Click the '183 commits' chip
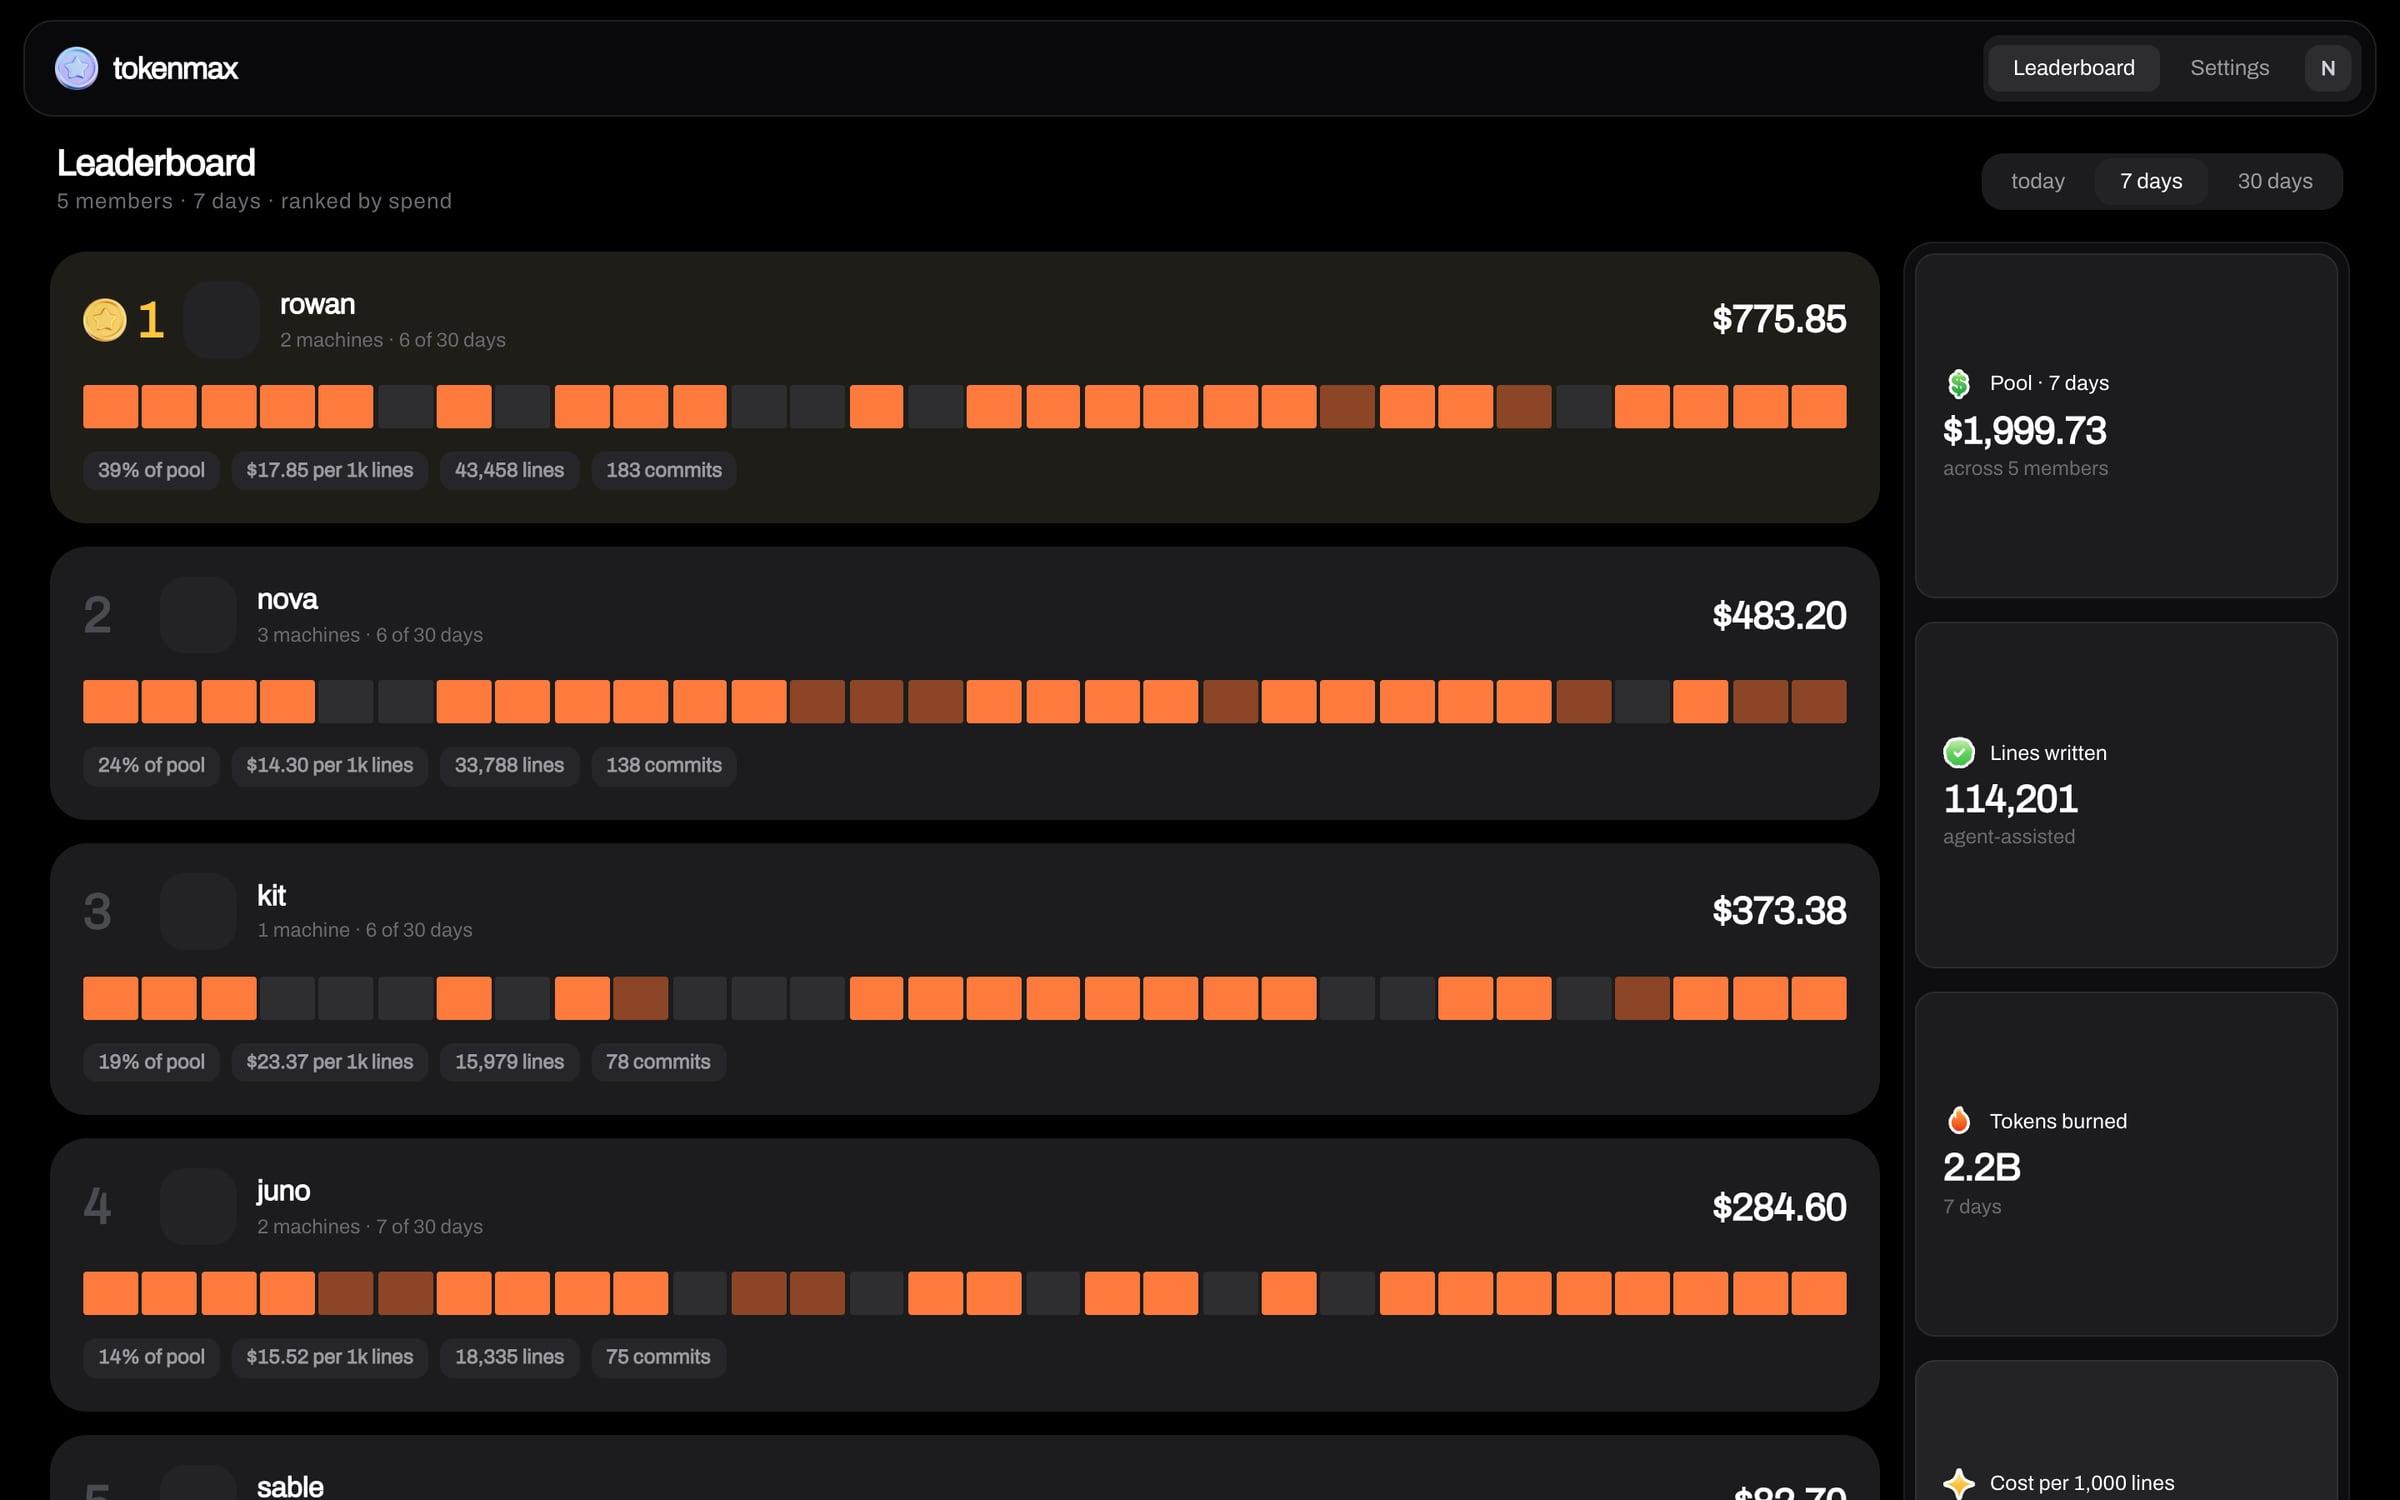Viewport: 2400px width, 1500px height. click(663, 470)
